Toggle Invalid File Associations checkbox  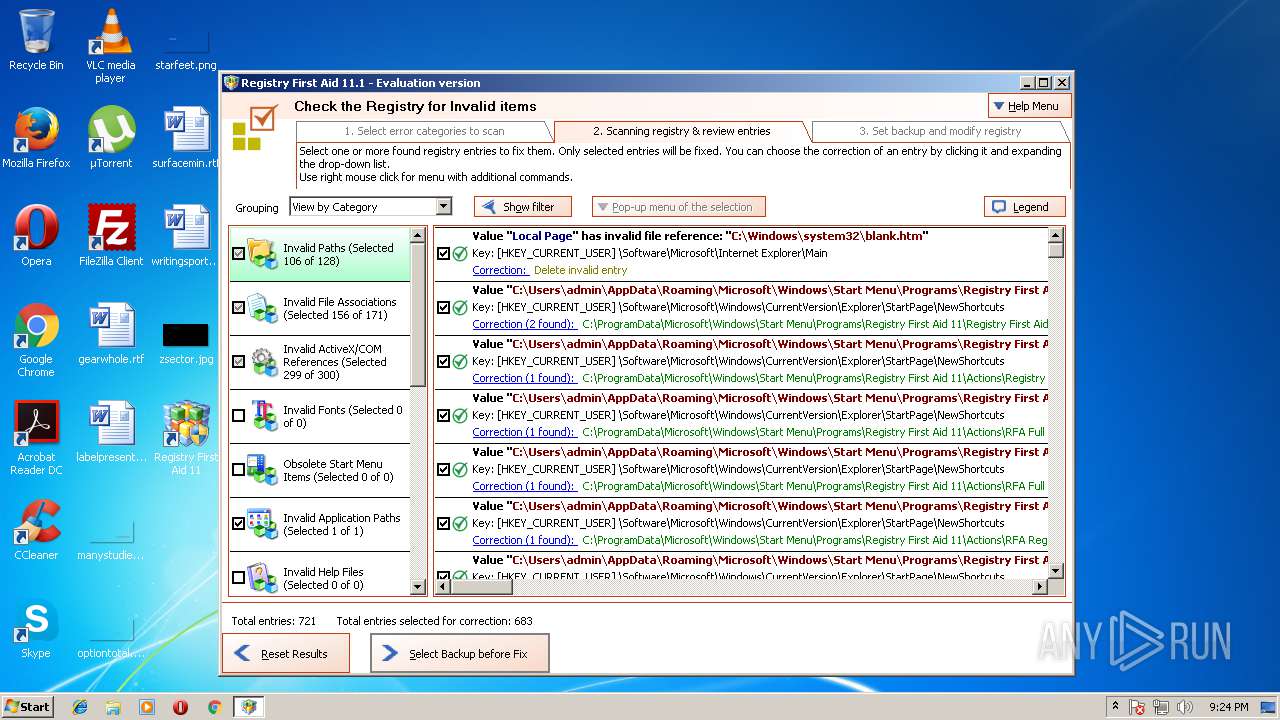[238, 308]
